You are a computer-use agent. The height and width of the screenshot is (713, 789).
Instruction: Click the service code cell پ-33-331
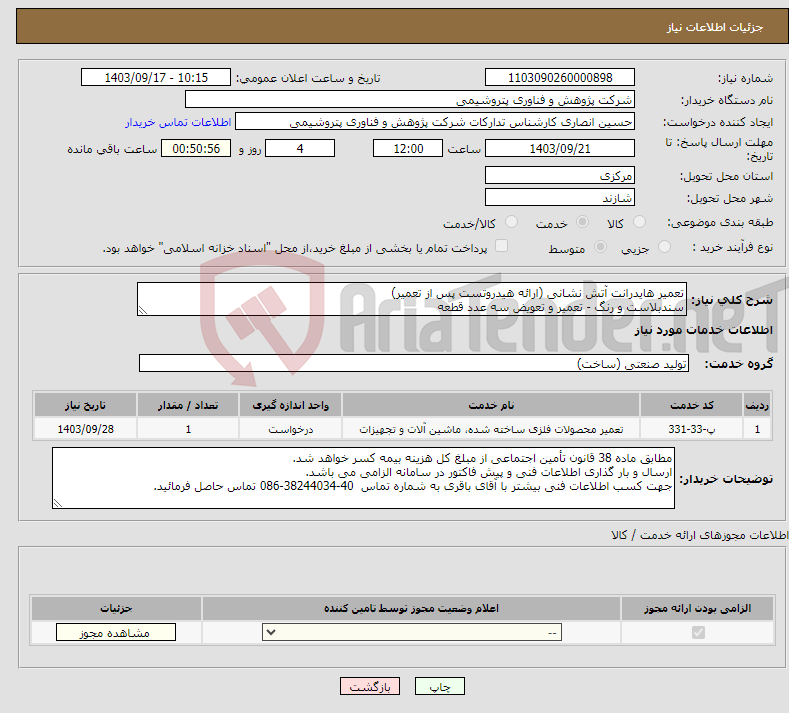click(x=691, y=429)
